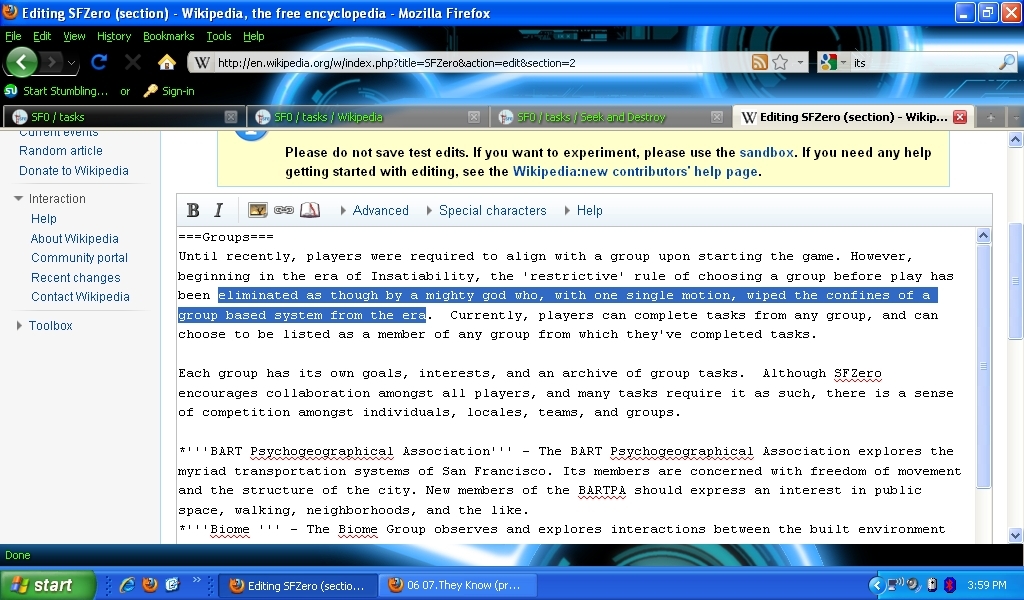1024x600 pixels.
Task: Follow the sandbox link in notice
Action: [x=767, y=152]
